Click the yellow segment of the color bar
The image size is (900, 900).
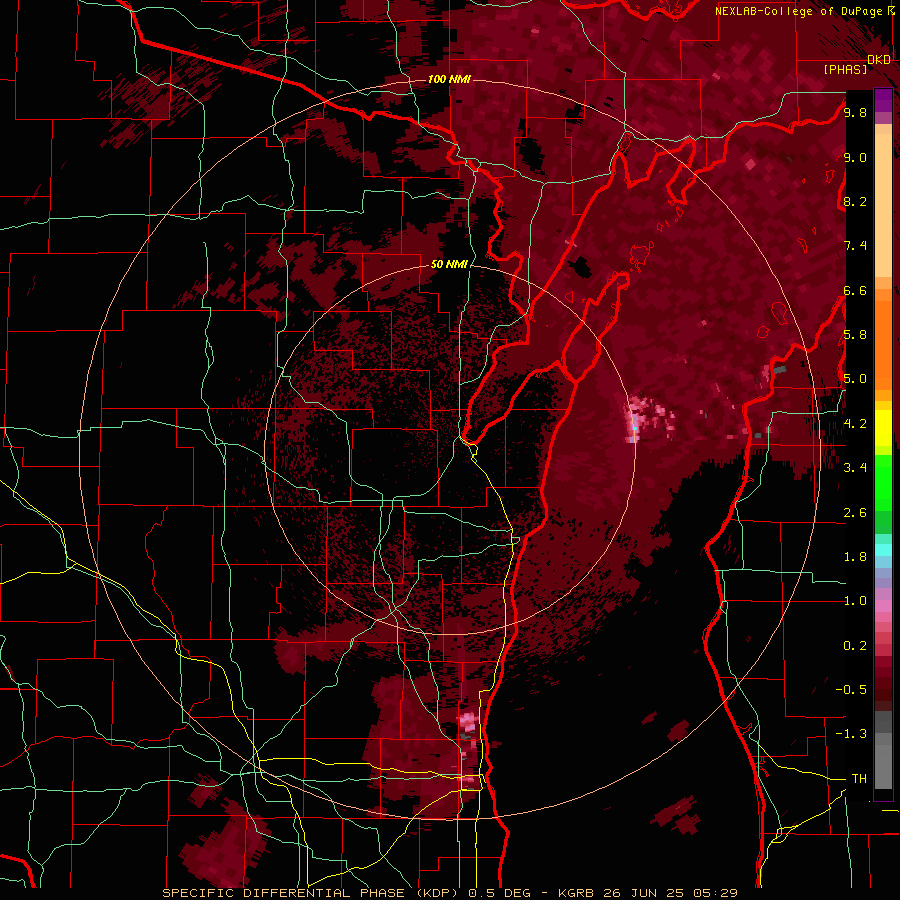(883, 428)
